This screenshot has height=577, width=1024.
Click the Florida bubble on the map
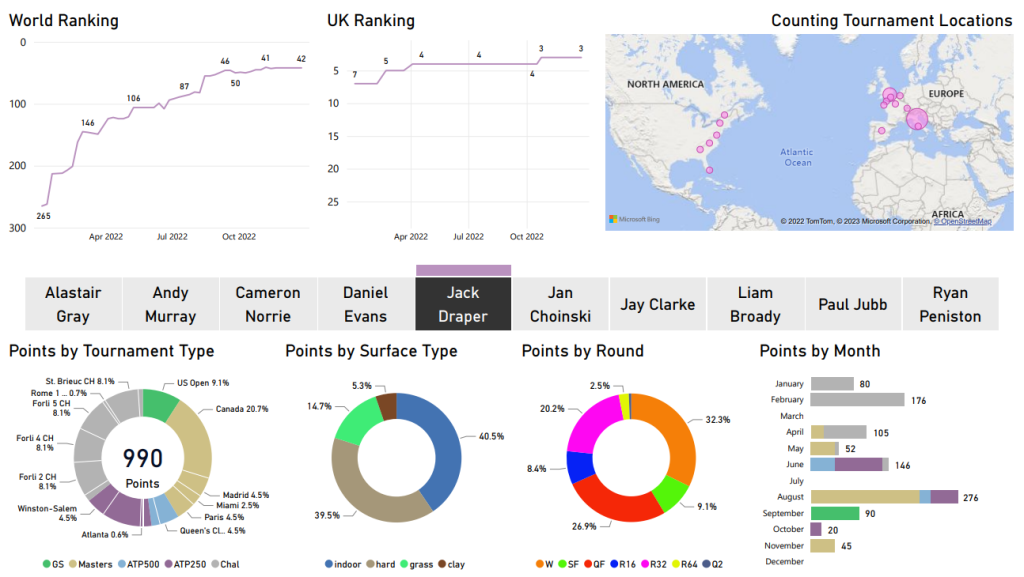709,170
